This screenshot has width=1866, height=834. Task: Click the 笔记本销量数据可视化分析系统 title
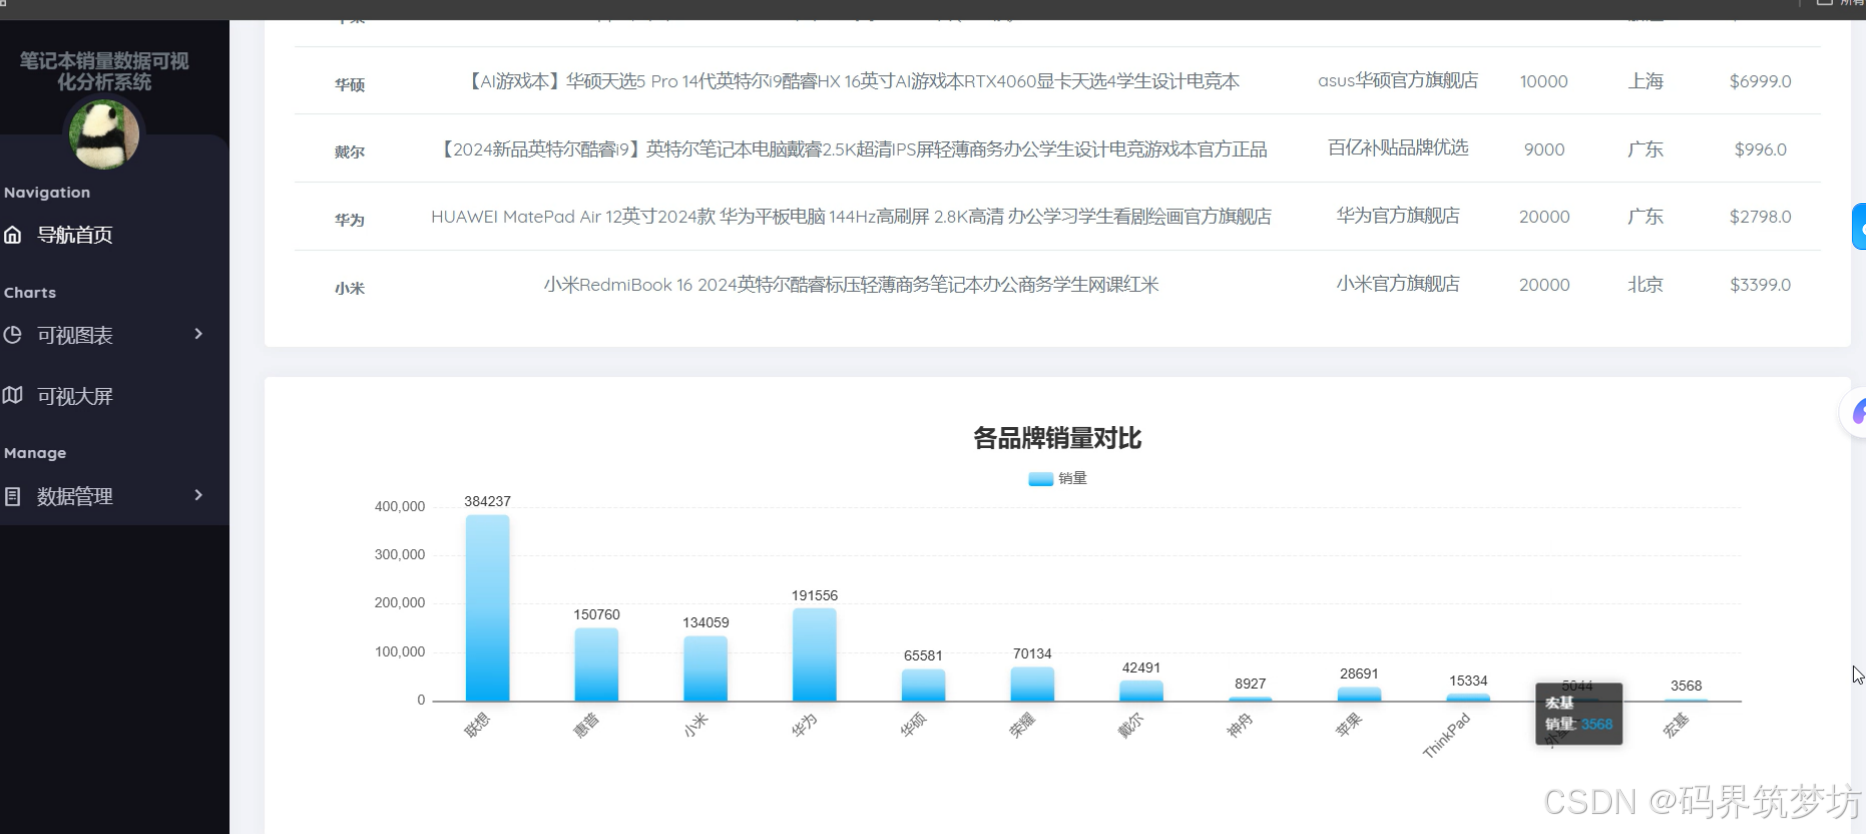[x=104, y=71]
